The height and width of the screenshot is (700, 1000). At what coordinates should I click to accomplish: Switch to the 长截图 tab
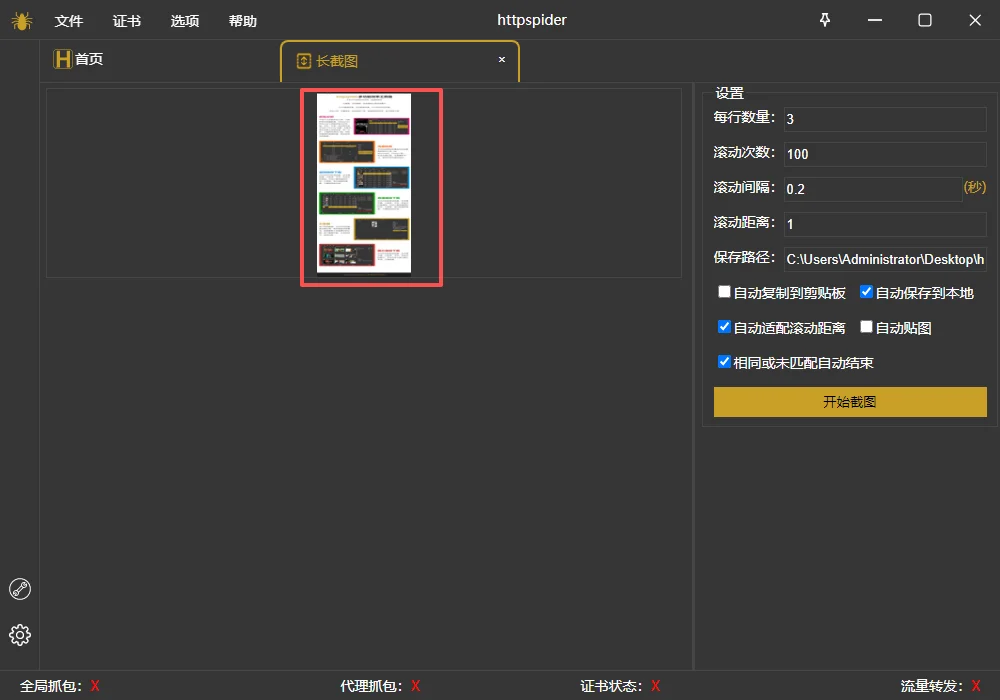(400, 61)
